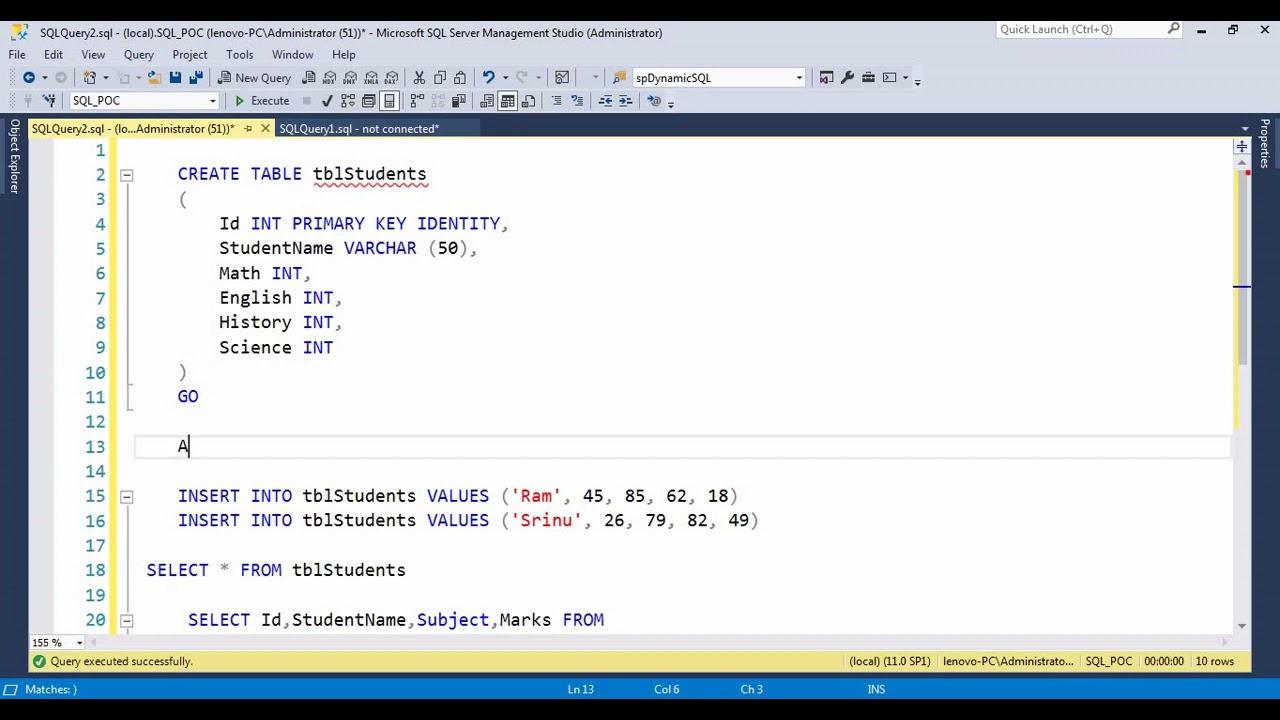This screenshot has width=1280, height=720.
Task: Switch output to Results to Text
Action: click(486, 100)
